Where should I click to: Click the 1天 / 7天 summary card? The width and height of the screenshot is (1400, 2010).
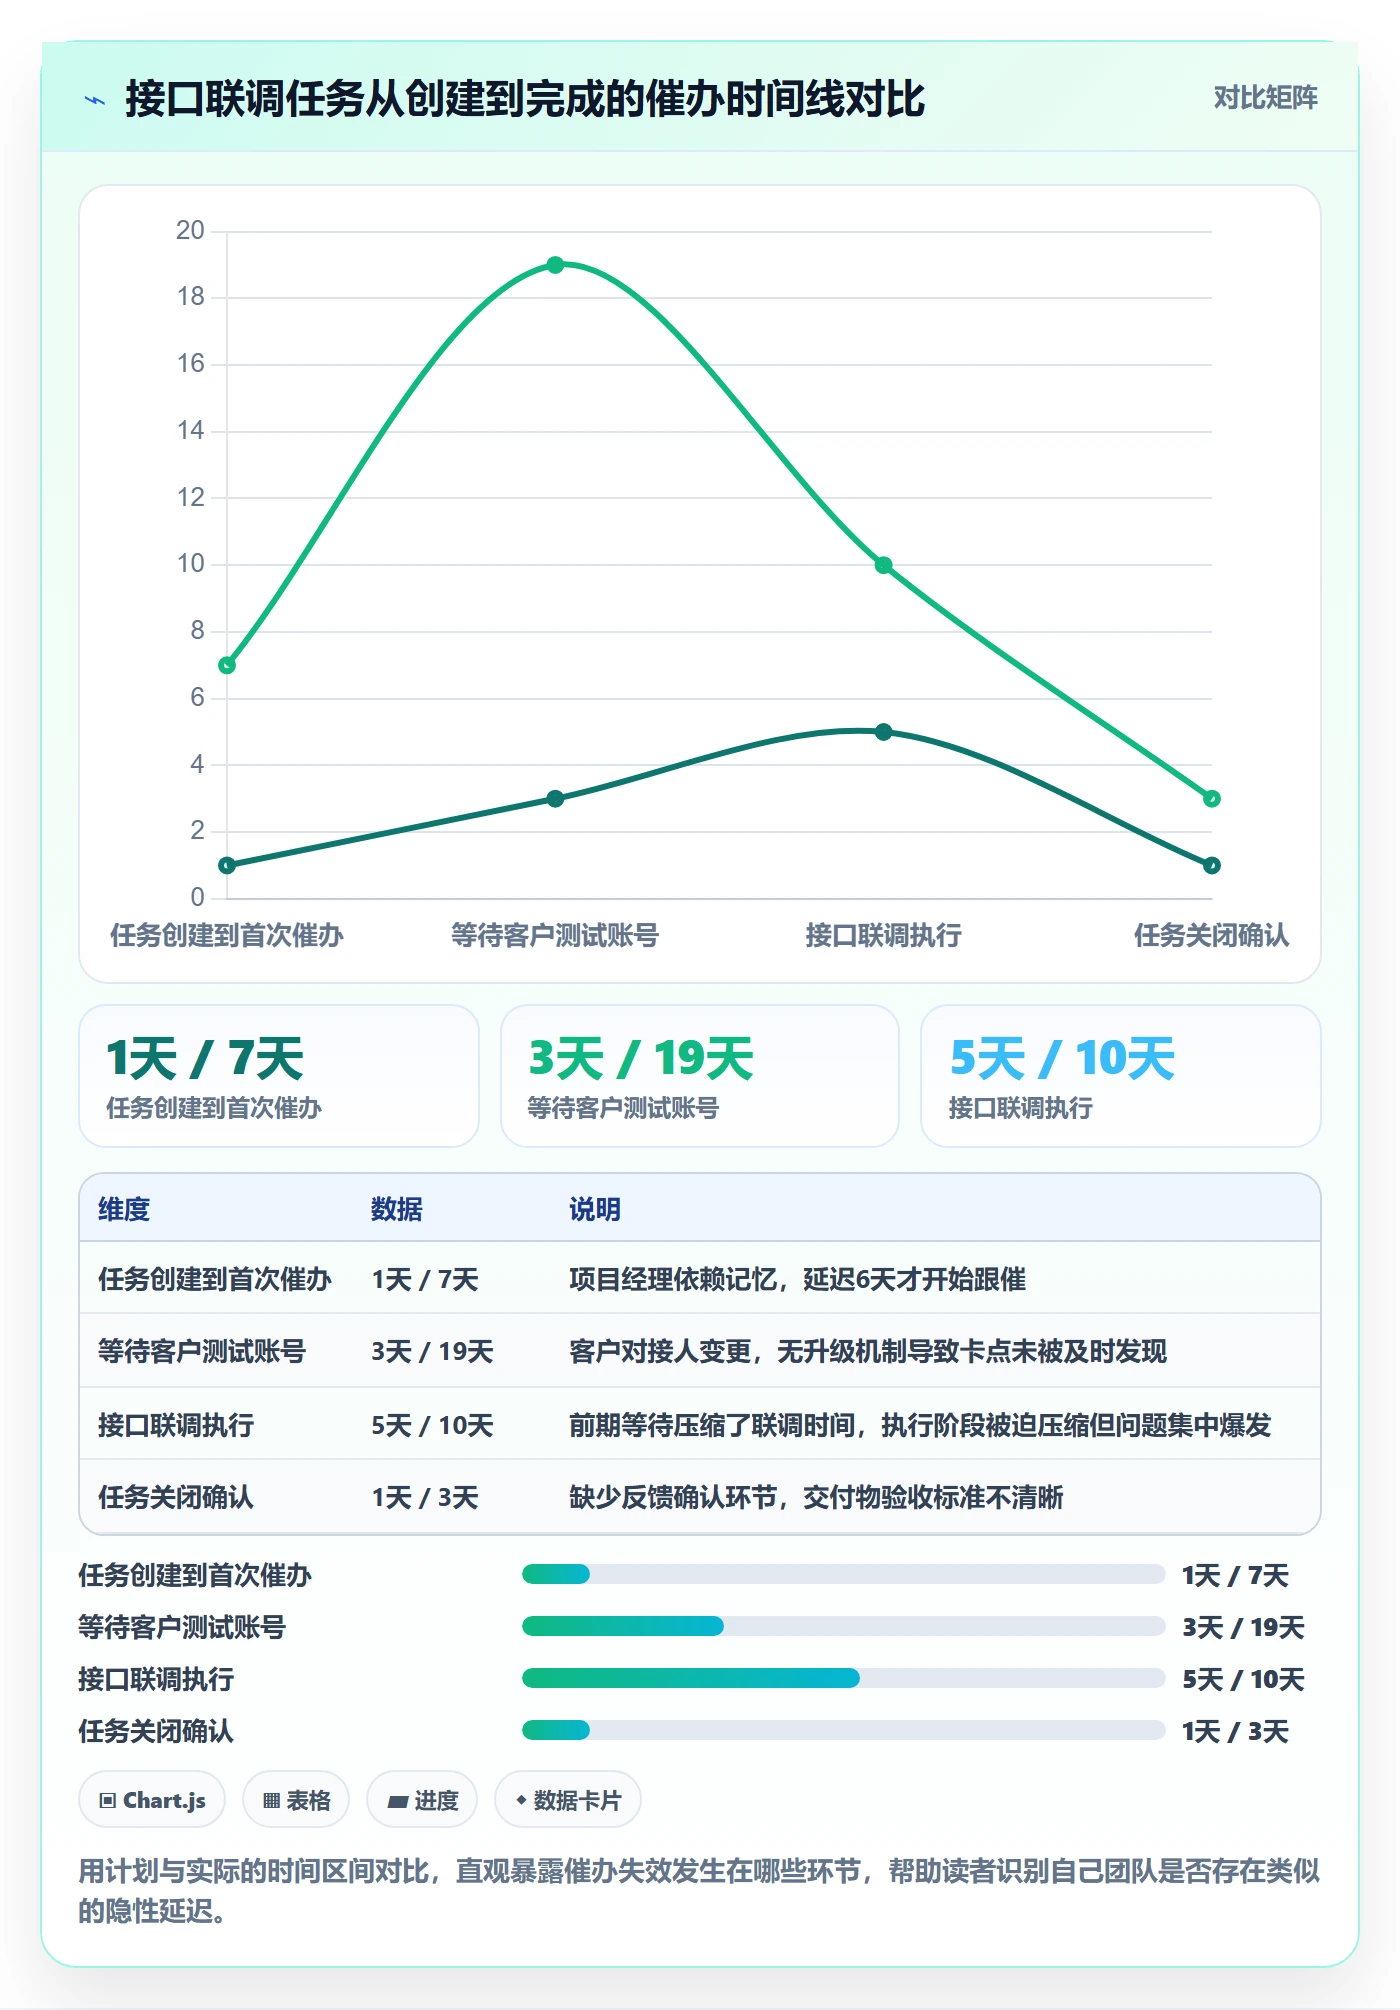(279, 1076)
